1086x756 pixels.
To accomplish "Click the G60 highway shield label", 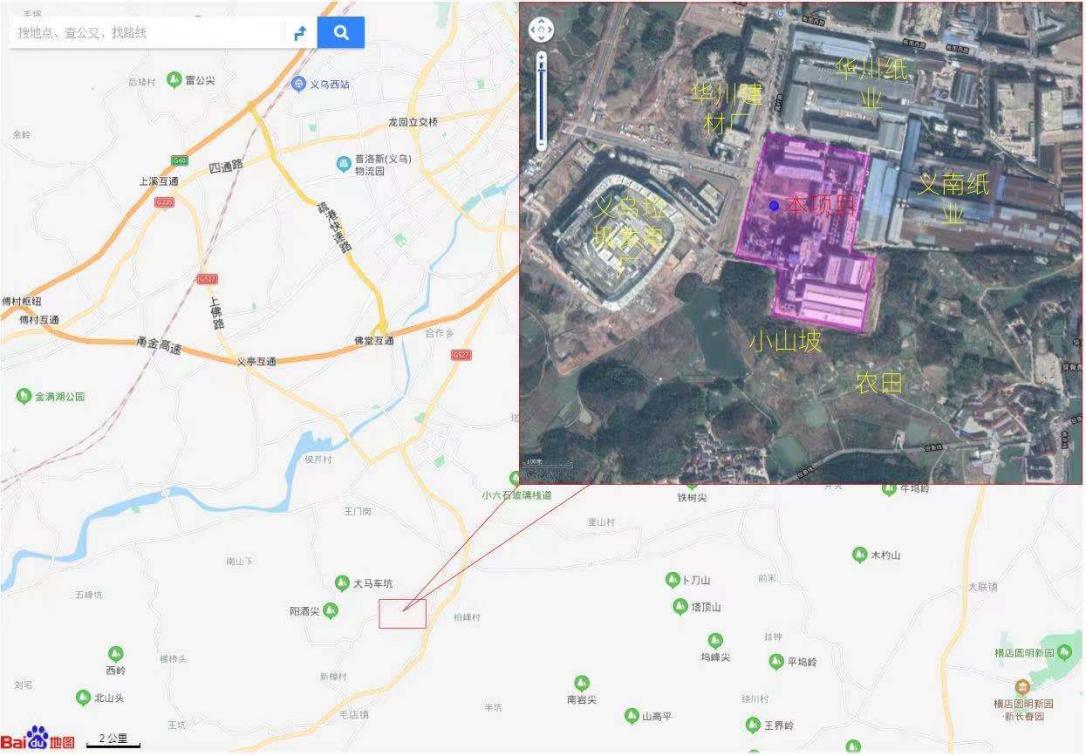I will tap(179, 161).
